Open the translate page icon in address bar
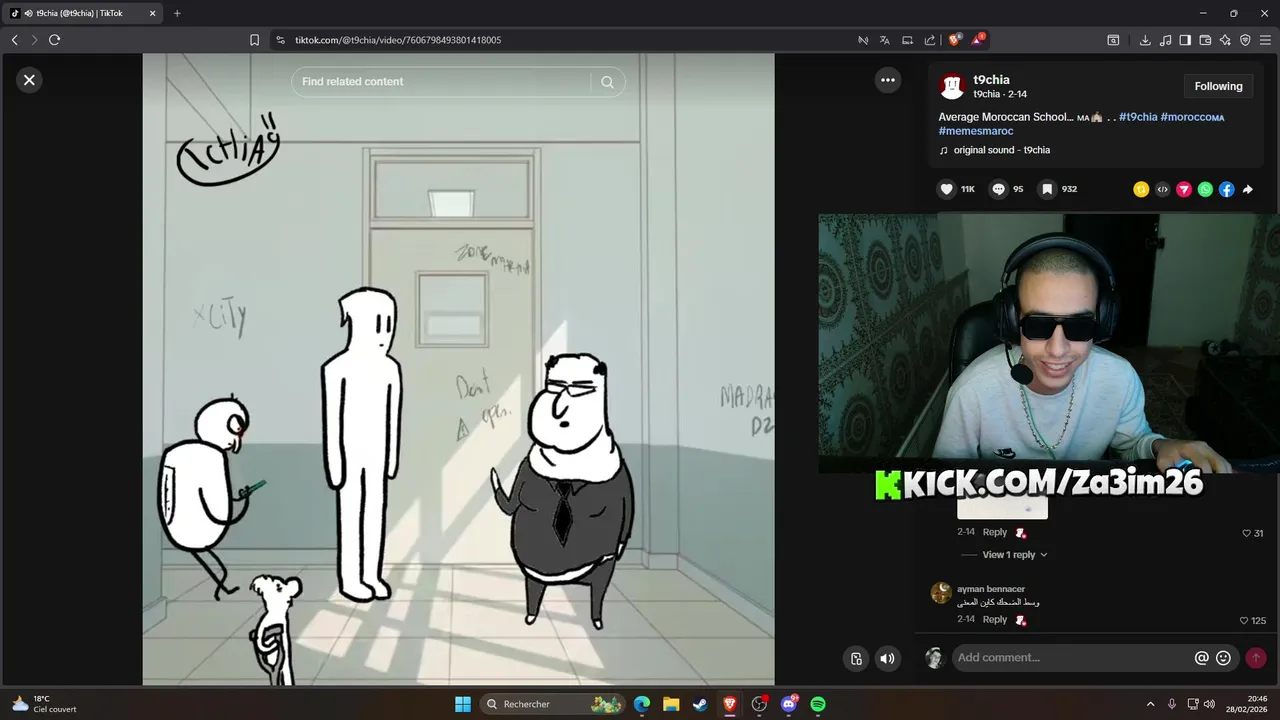Viewport: 1280px width, 720px height. click(885, 40)
